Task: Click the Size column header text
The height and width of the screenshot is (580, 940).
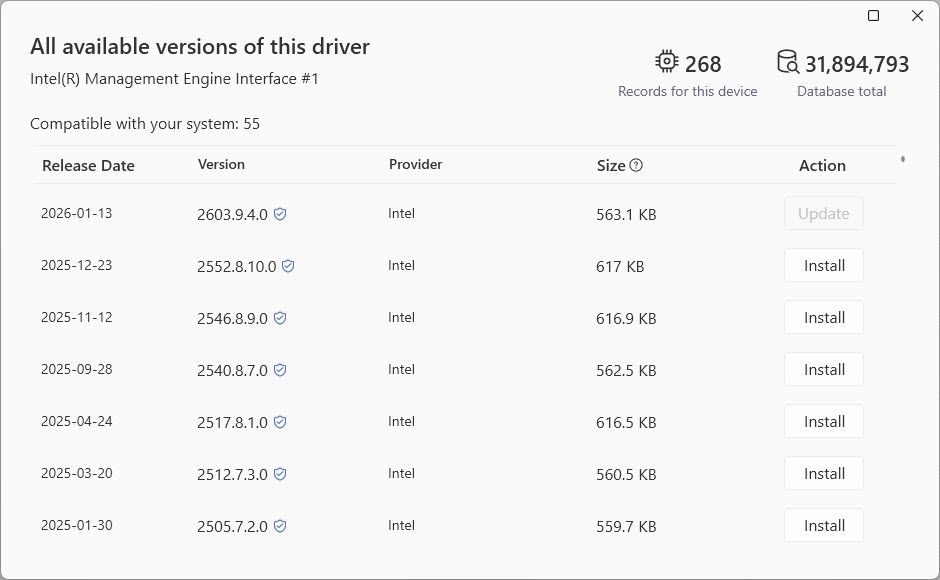Action: click(x=611, y=166)
